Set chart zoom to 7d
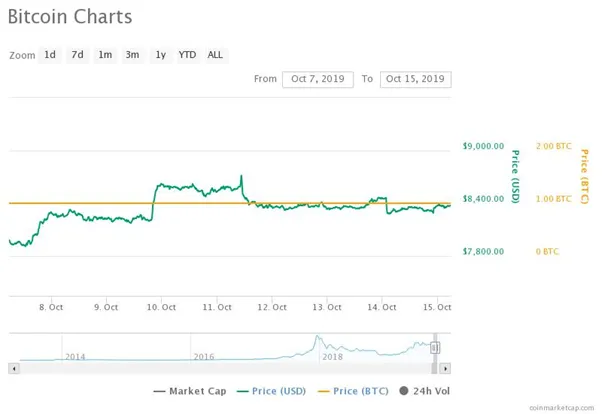Viewport: 602px width, 414px height. pyautogui.click(x=78, y=55)
